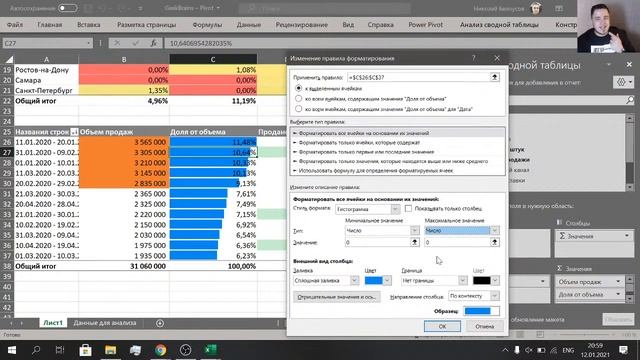Open the black border color picker
Viewport: 640px width, 360px height.
[x=495, y=280]
